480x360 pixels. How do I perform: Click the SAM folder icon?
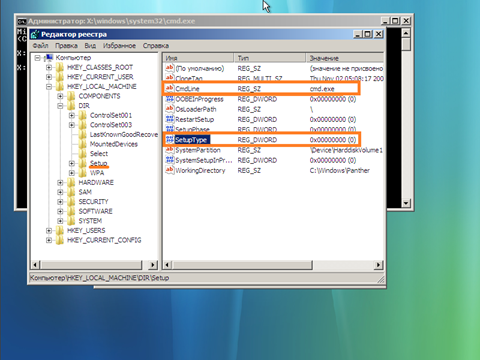71,192
